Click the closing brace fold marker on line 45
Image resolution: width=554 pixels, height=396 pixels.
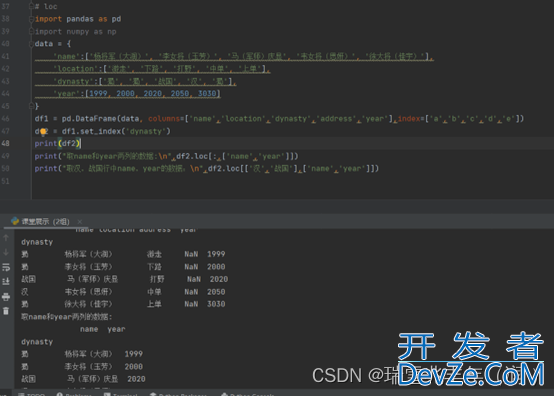tap(31, 106)
